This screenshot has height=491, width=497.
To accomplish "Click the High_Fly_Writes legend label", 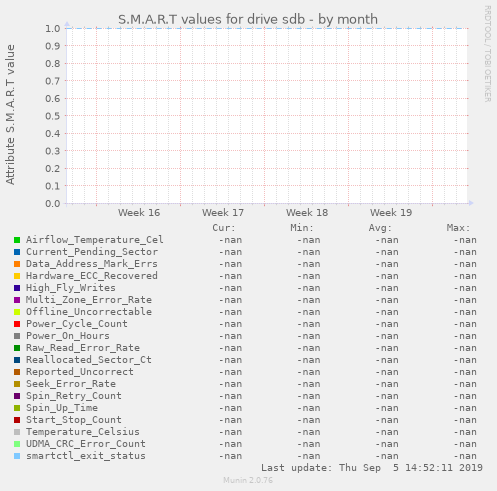I will (71, 288).
